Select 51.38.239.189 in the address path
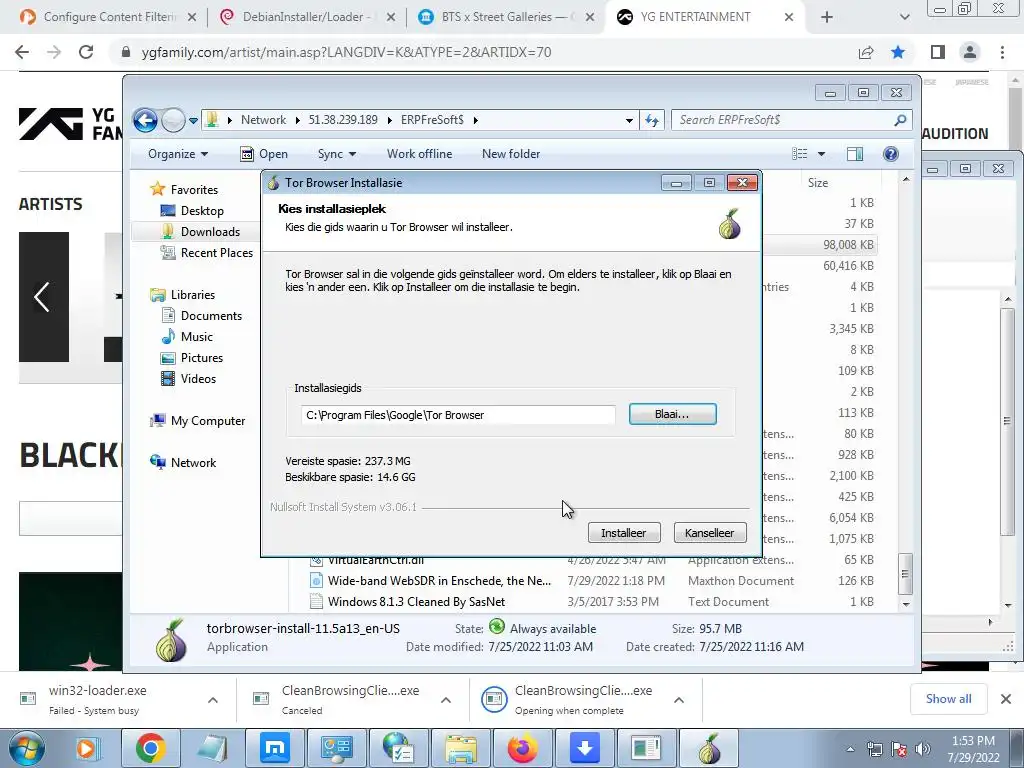 (x=343, y=120)
